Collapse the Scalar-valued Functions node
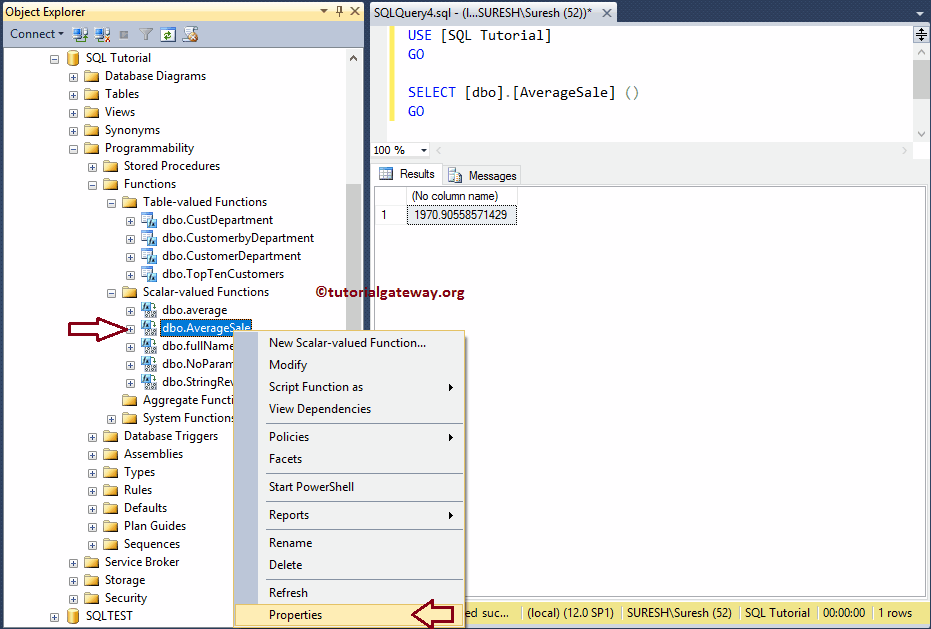The height and width of the screenshot is (629, 931). [x=111, y=293]
